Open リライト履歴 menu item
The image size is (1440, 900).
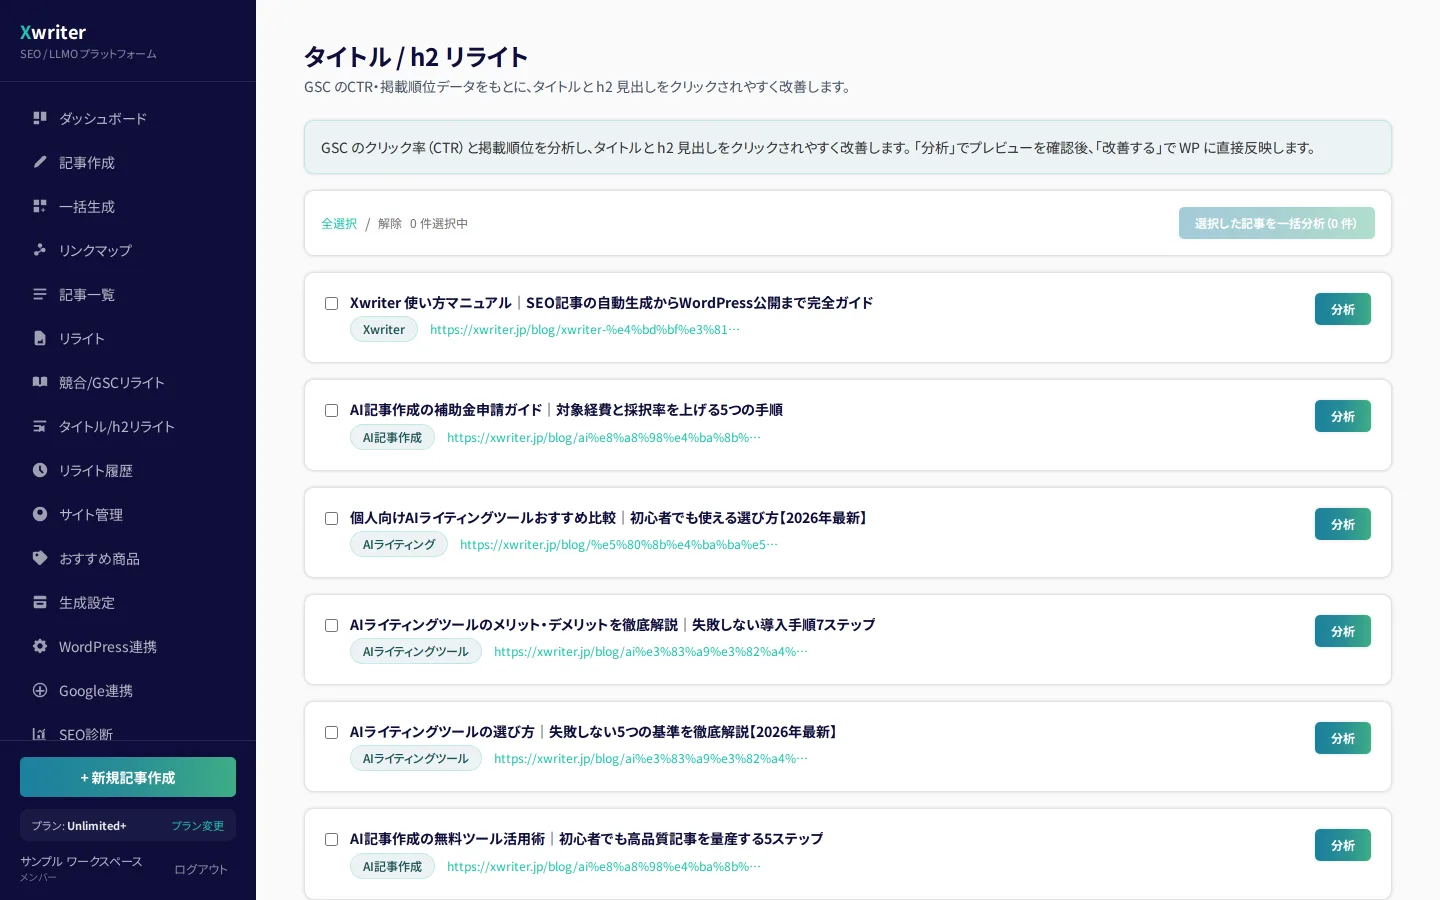128,470
